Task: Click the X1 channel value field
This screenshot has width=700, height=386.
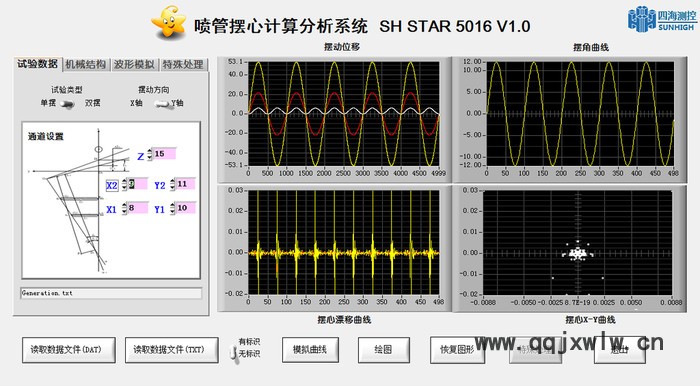Action: point(138,208)
